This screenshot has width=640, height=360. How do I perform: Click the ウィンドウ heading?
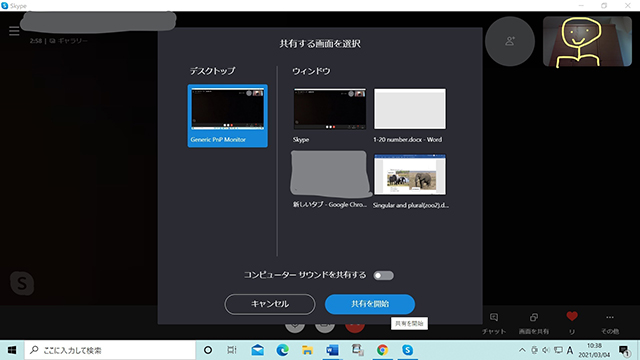click(311, 71)
